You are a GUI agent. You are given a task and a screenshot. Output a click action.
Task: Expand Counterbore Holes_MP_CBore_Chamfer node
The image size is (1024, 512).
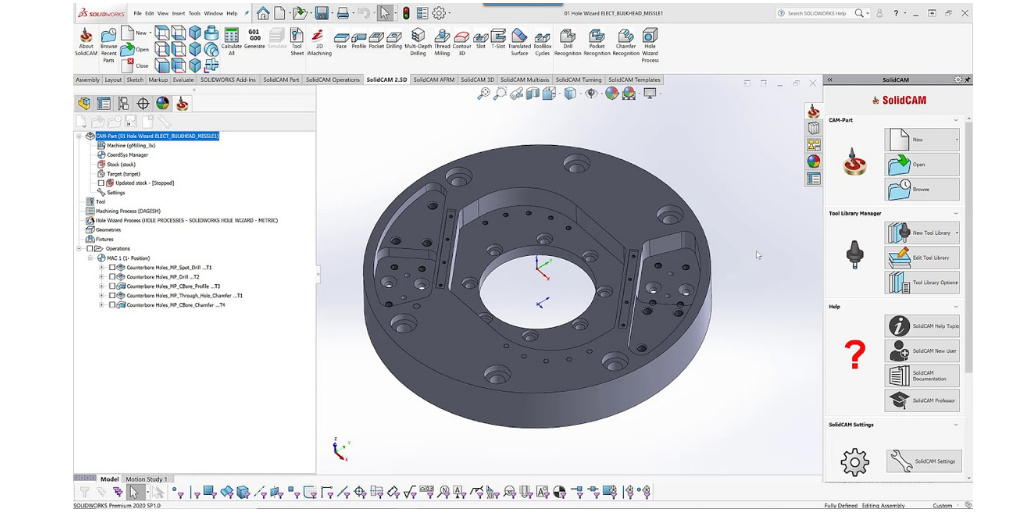(101, 305)
